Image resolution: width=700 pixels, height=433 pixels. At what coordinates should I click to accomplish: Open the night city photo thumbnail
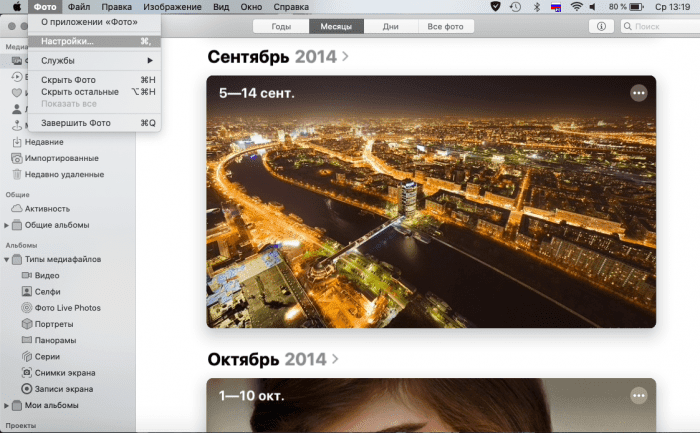(x=431, y=202)
